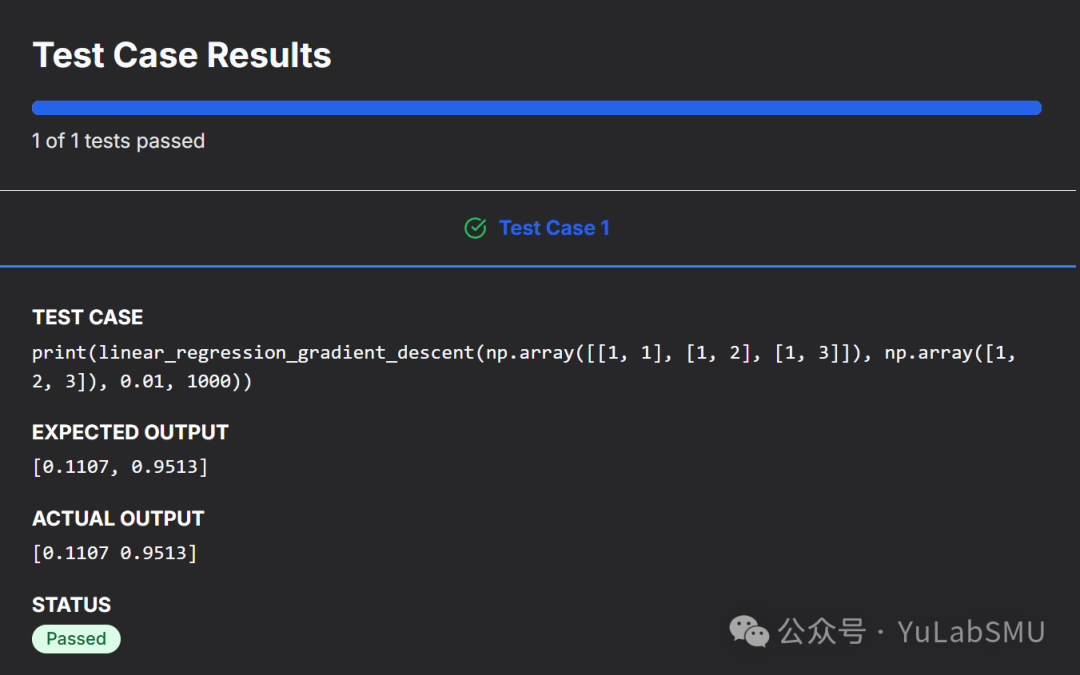Screen dimensions: 1080x675
Task: Click the TEST CASE section label
Action: click(x=87, y=317)
